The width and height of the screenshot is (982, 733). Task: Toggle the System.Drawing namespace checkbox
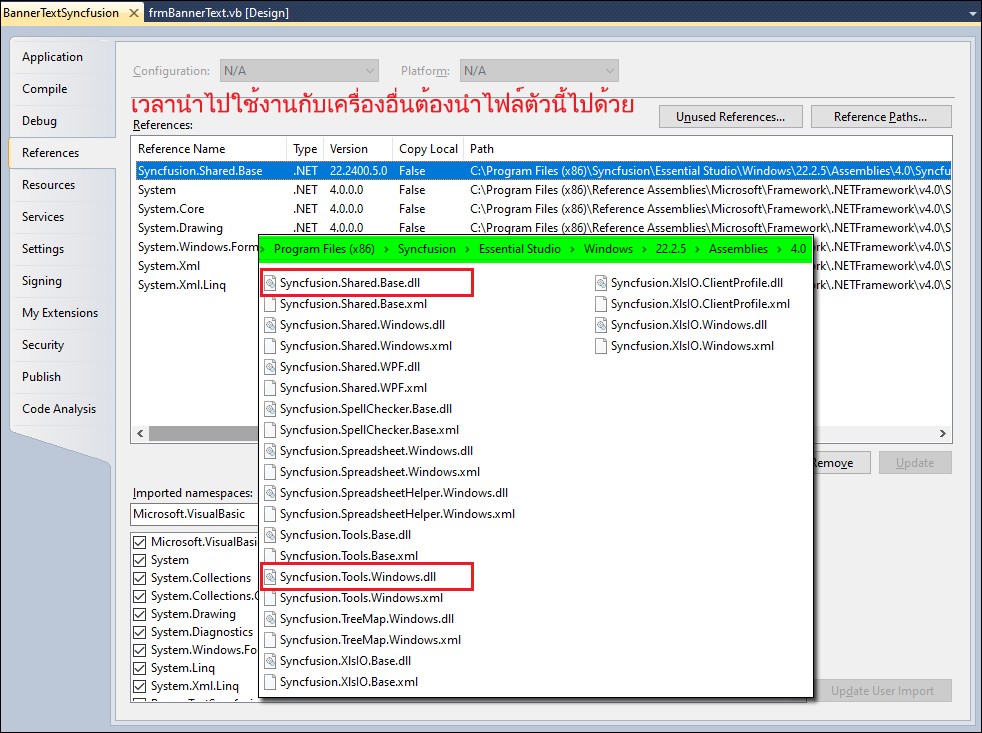pyautogui.click(x=139, y=614)
